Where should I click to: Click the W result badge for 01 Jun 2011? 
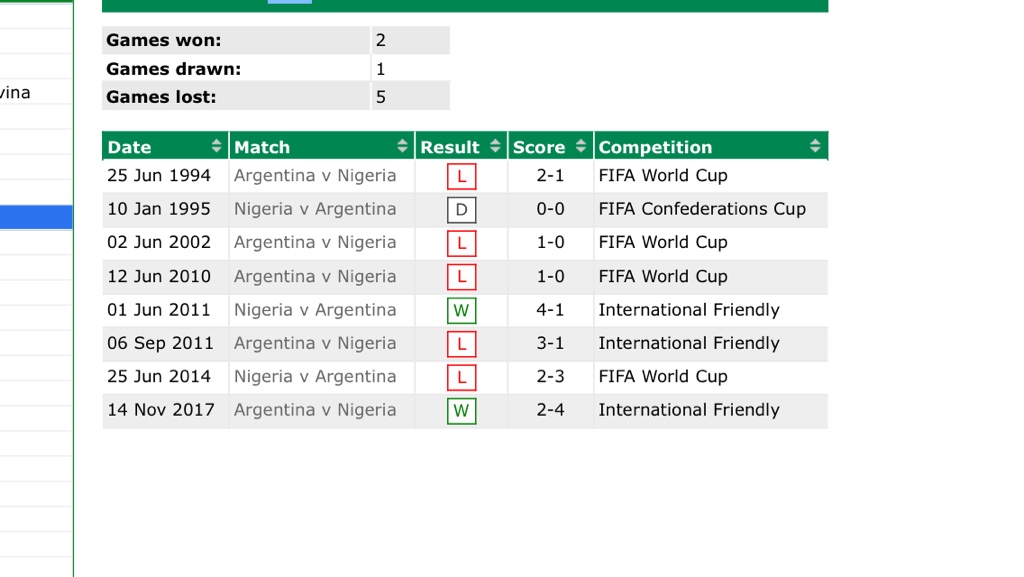click(x=461, y=311)
